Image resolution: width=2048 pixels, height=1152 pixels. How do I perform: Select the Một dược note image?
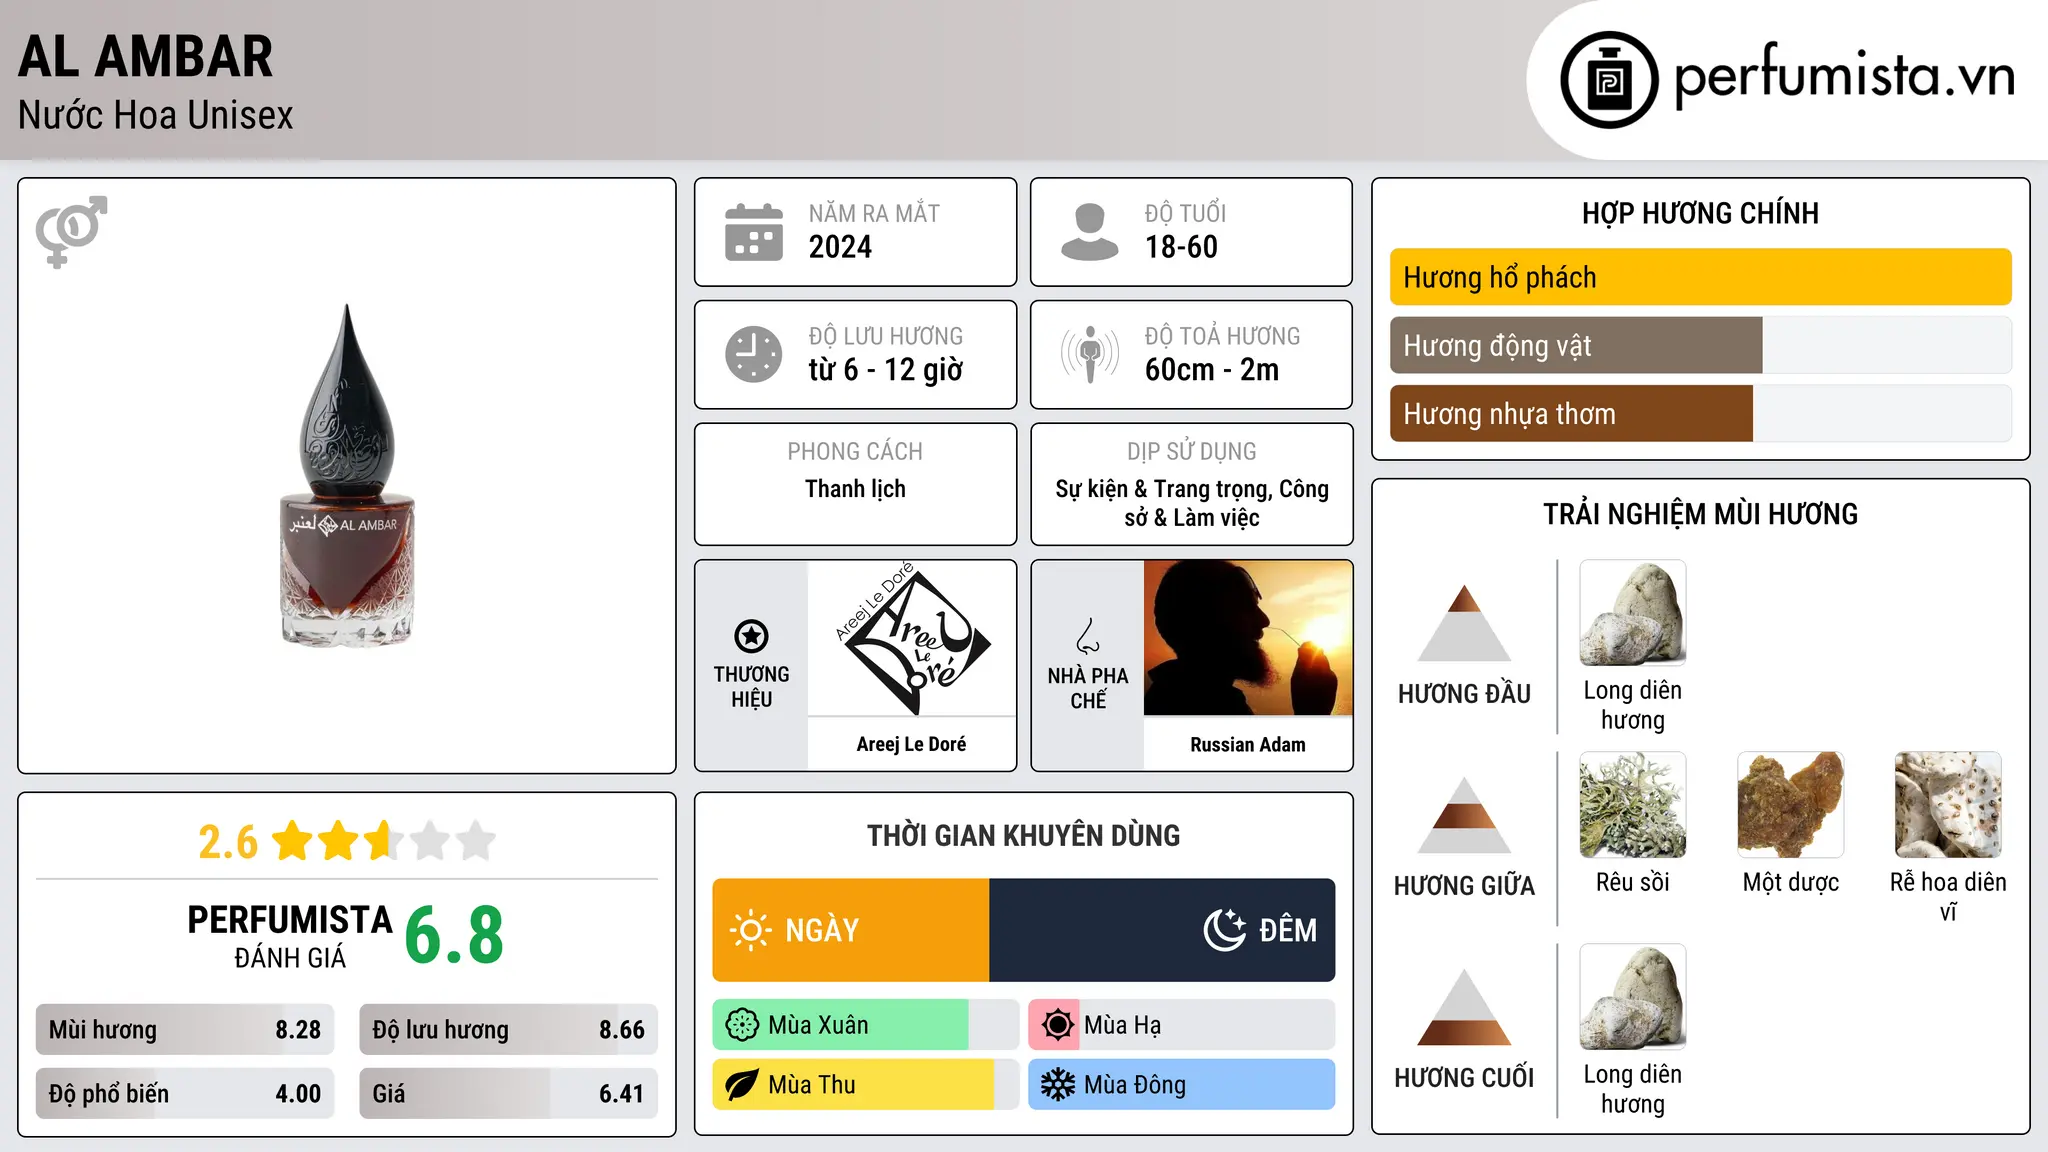tap(1791, 805)
